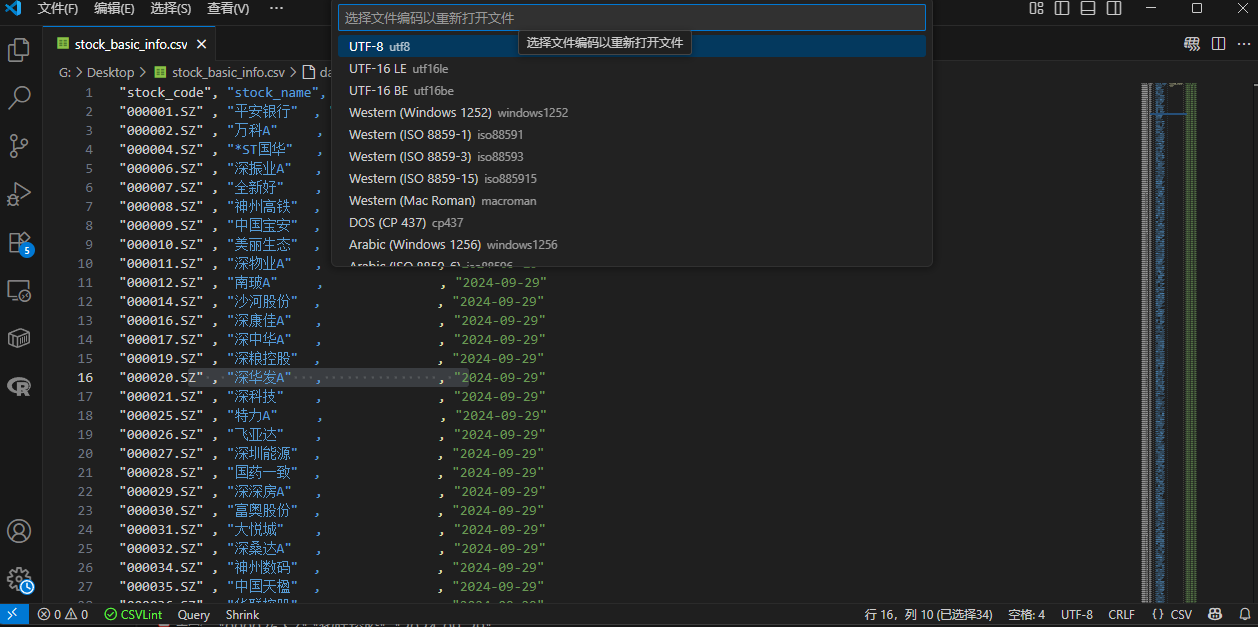
Task: Click the text "国药一致" on line 21
Action: pos(262,472)
